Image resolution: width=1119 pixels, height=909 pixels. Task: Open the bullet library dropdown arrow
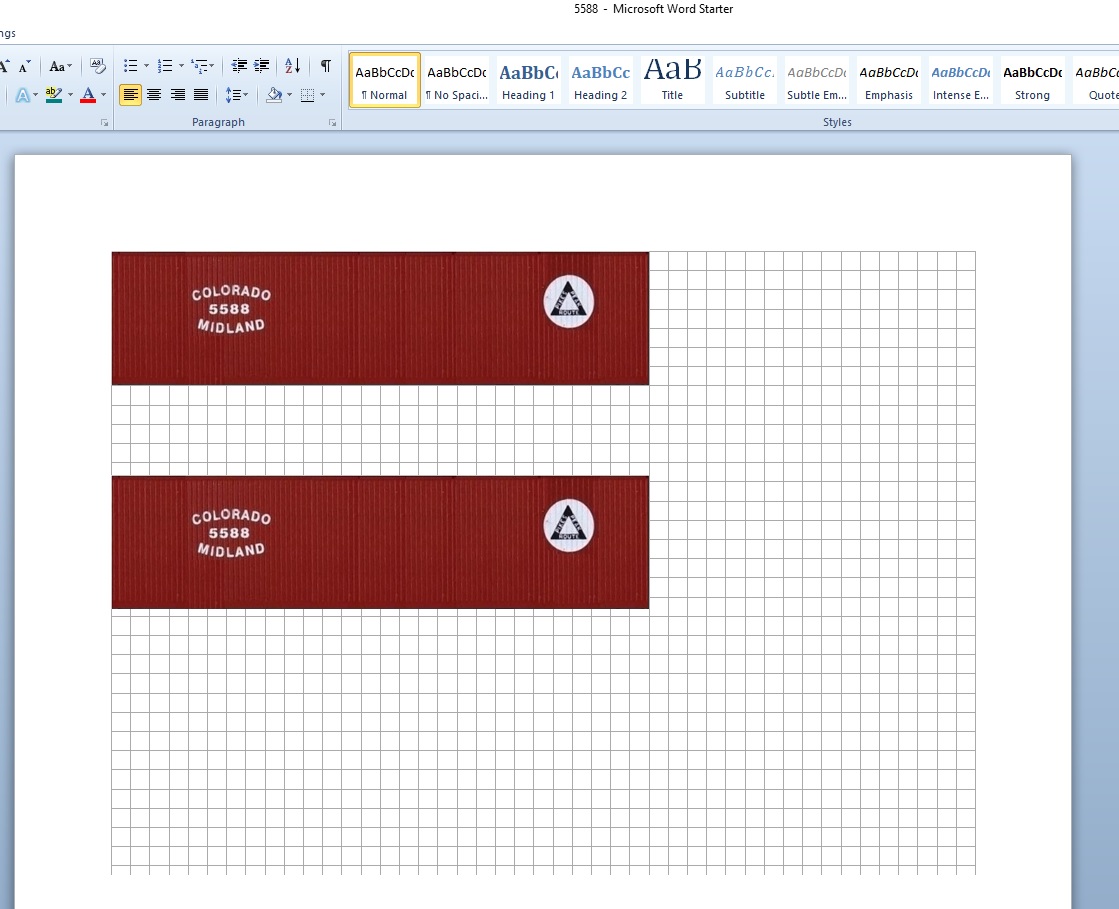point(146,66)
